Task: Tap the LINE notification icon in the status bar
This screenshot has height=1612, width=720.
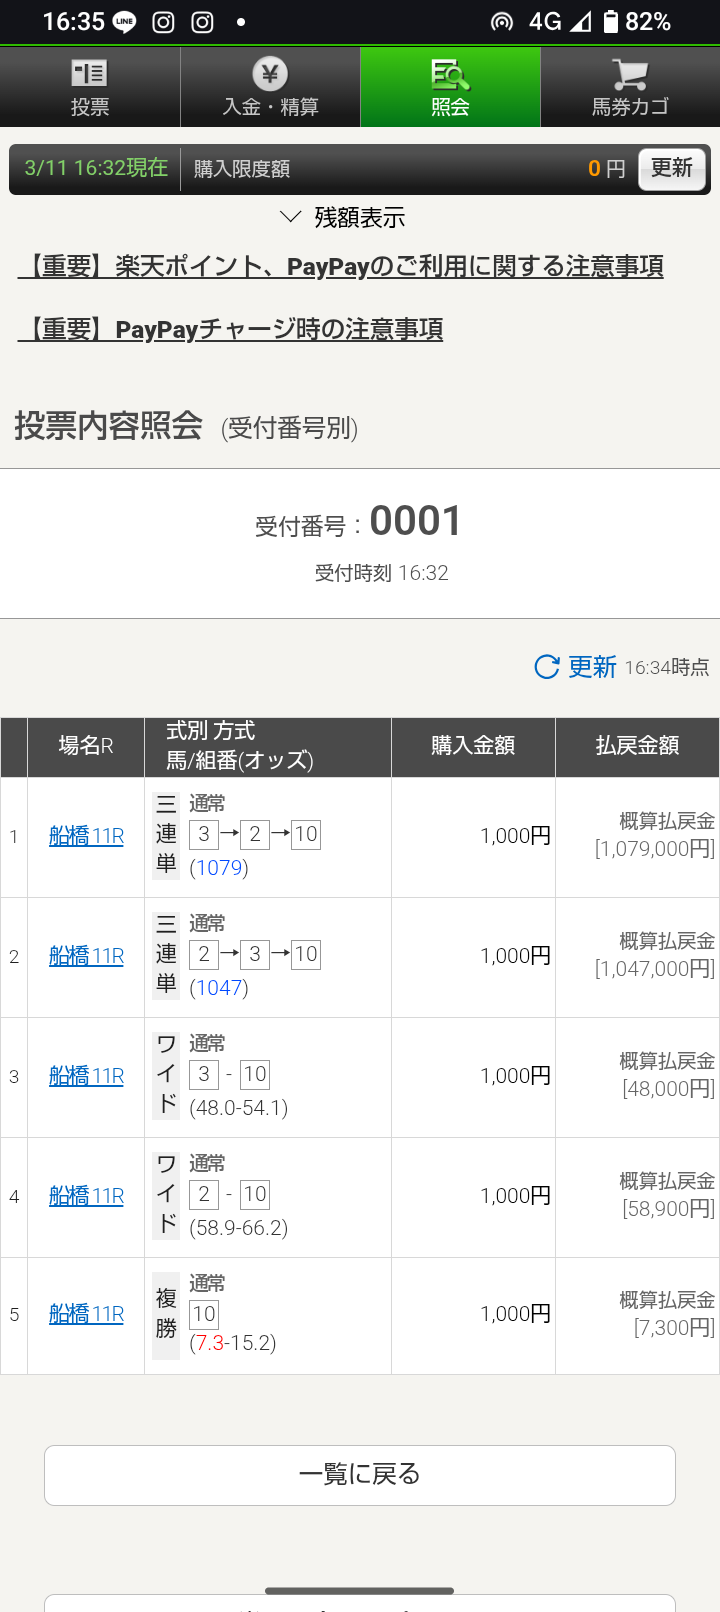Action: click(125, 22)
